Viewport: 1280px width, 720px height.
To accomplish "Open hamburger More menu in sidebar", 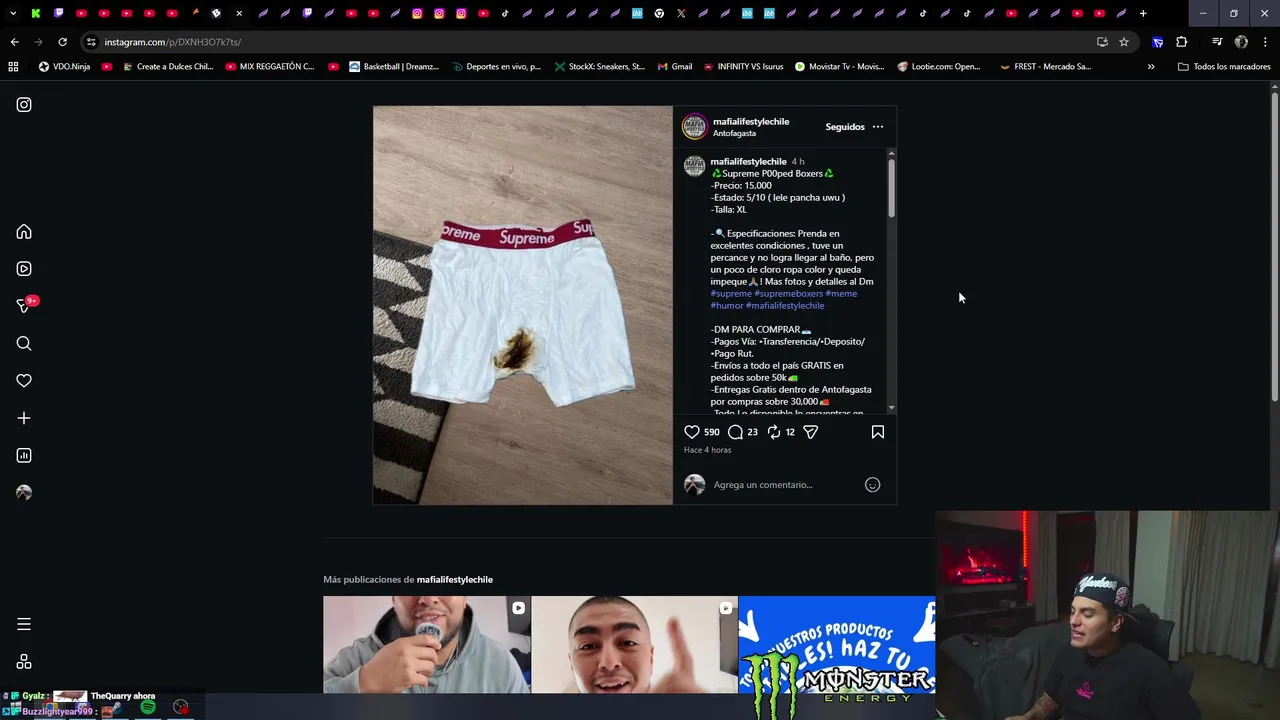I will [24, 624].
